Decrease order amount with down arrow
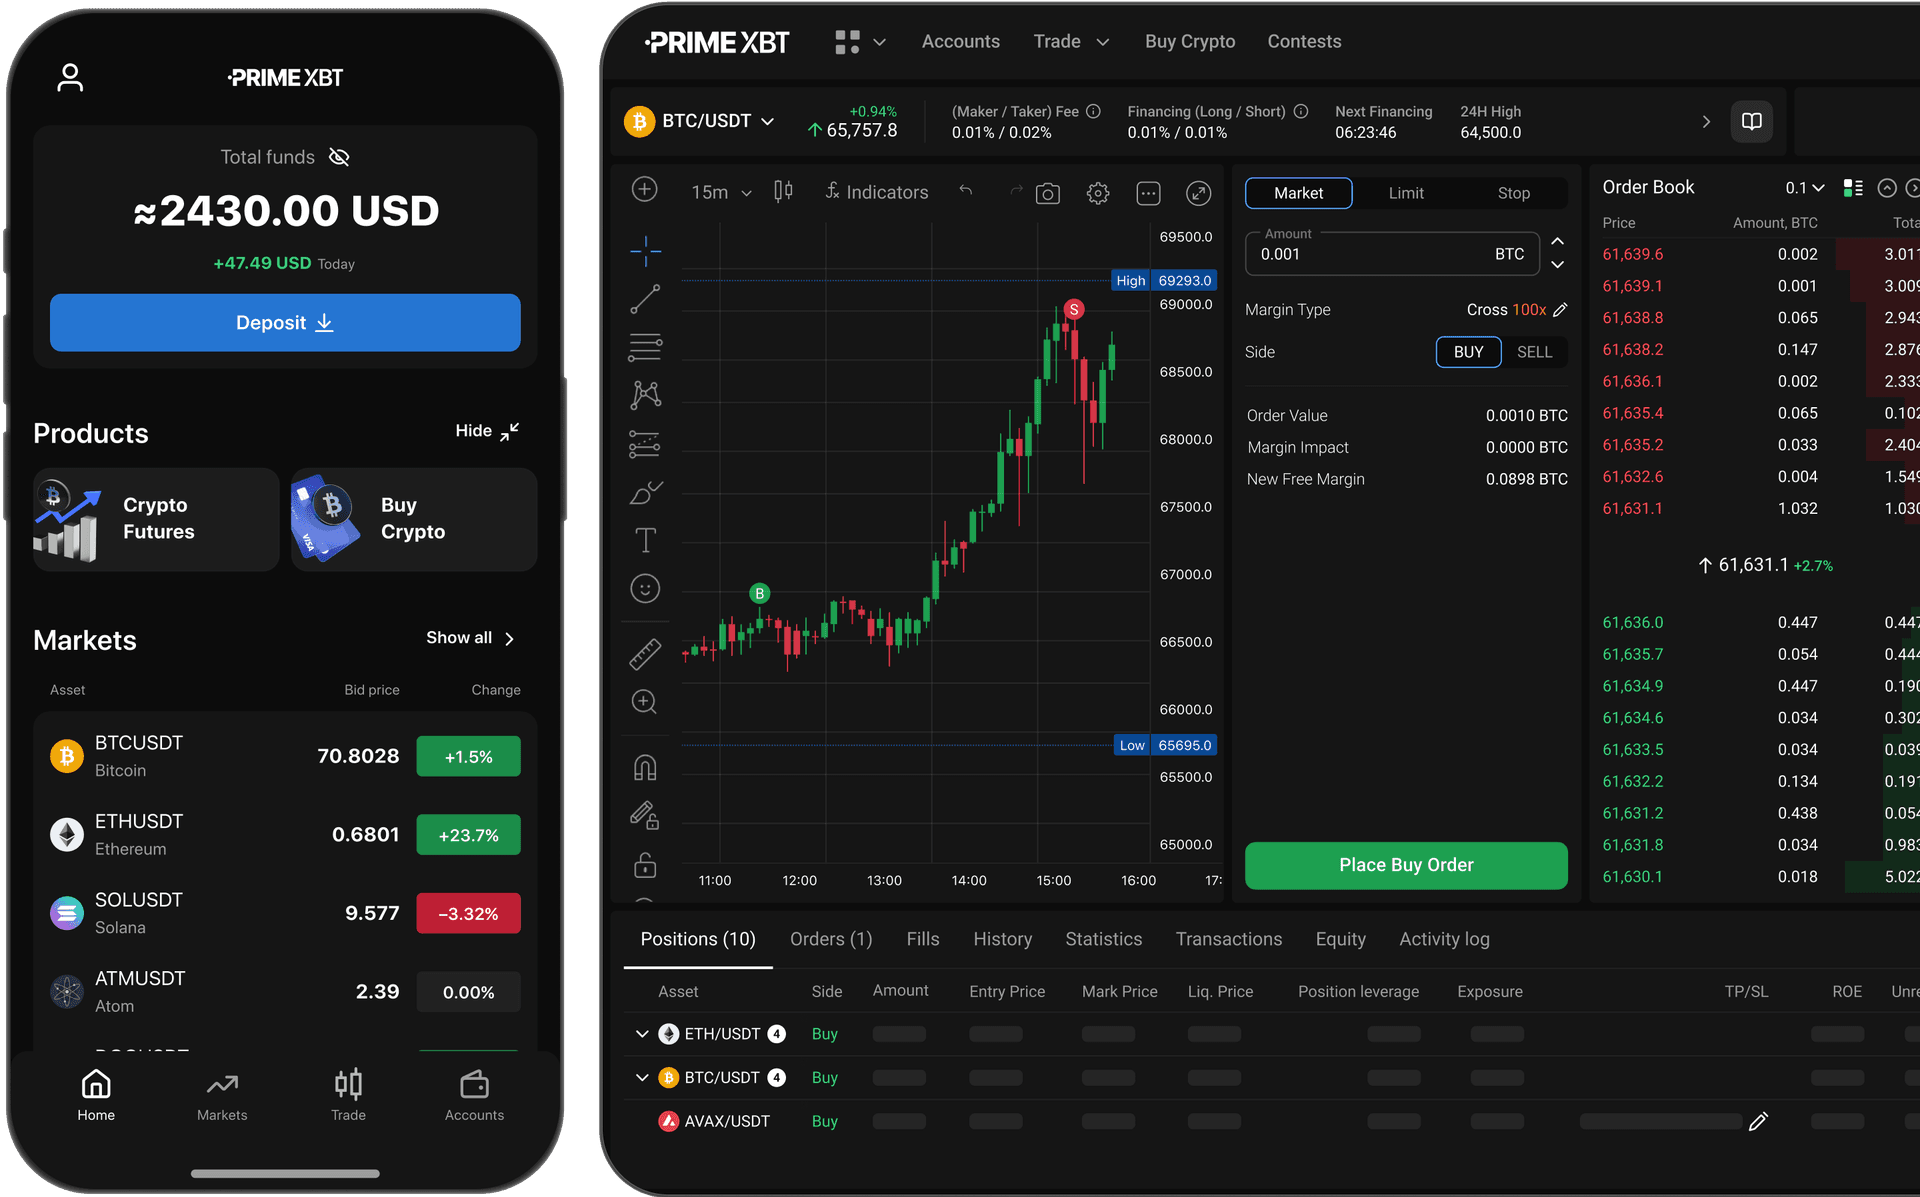 tap(1557, 265)
